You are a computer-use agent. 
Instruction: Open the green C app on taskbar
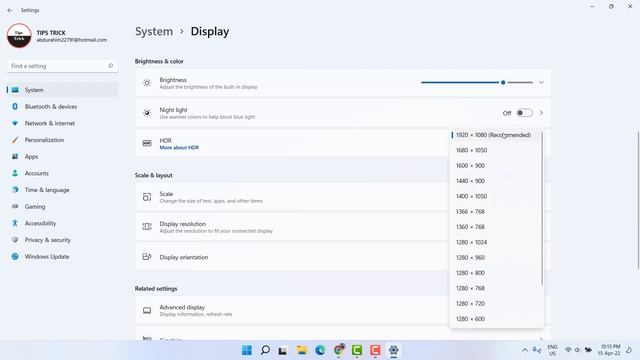coord(357,350)
